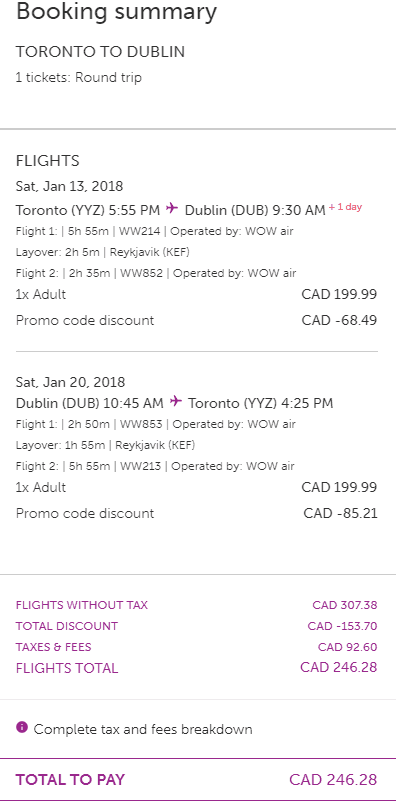Click the +1 day arrival indicator
The image size is (396, 804).
[x=345, y=207]
